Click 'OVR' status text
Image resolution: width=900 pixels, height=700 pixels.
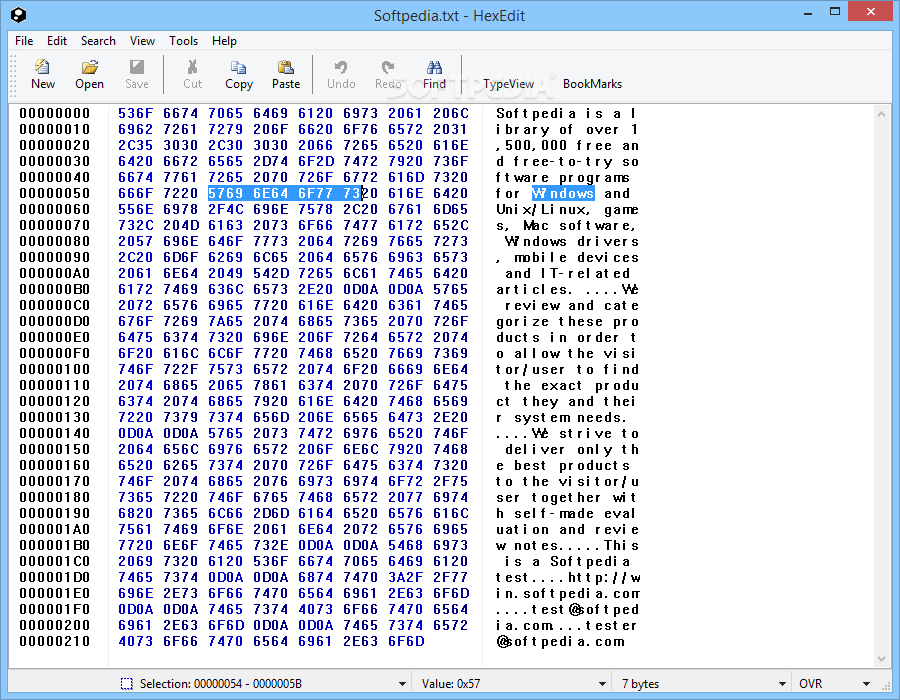point(810,684)
